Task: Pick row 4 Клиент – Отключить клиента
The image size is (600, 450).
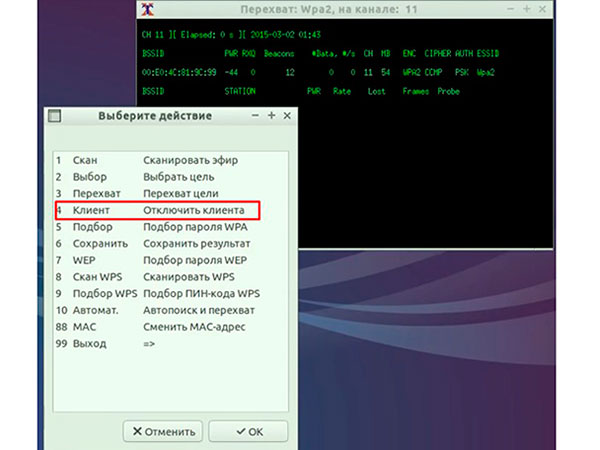Action: [171, 210]
